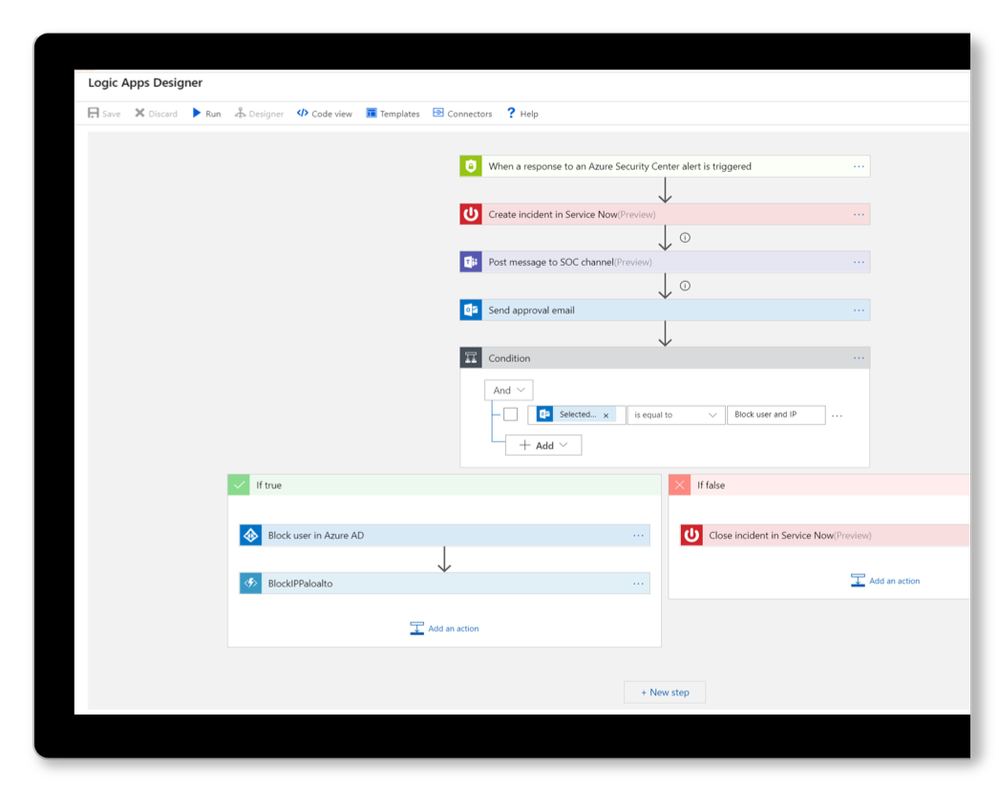Open ellipsis menu on Security Center trigger

859,166
